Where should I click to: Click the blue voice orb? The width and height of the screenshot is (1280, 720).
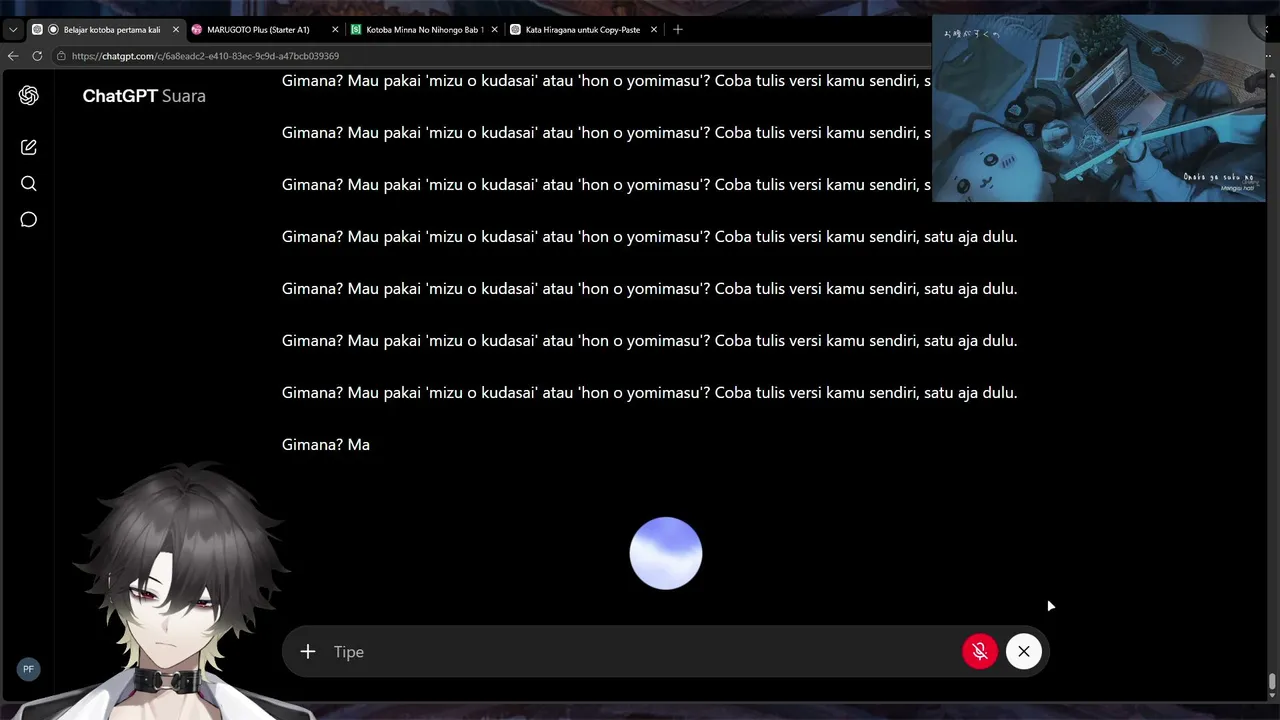(x=666, y=553)
